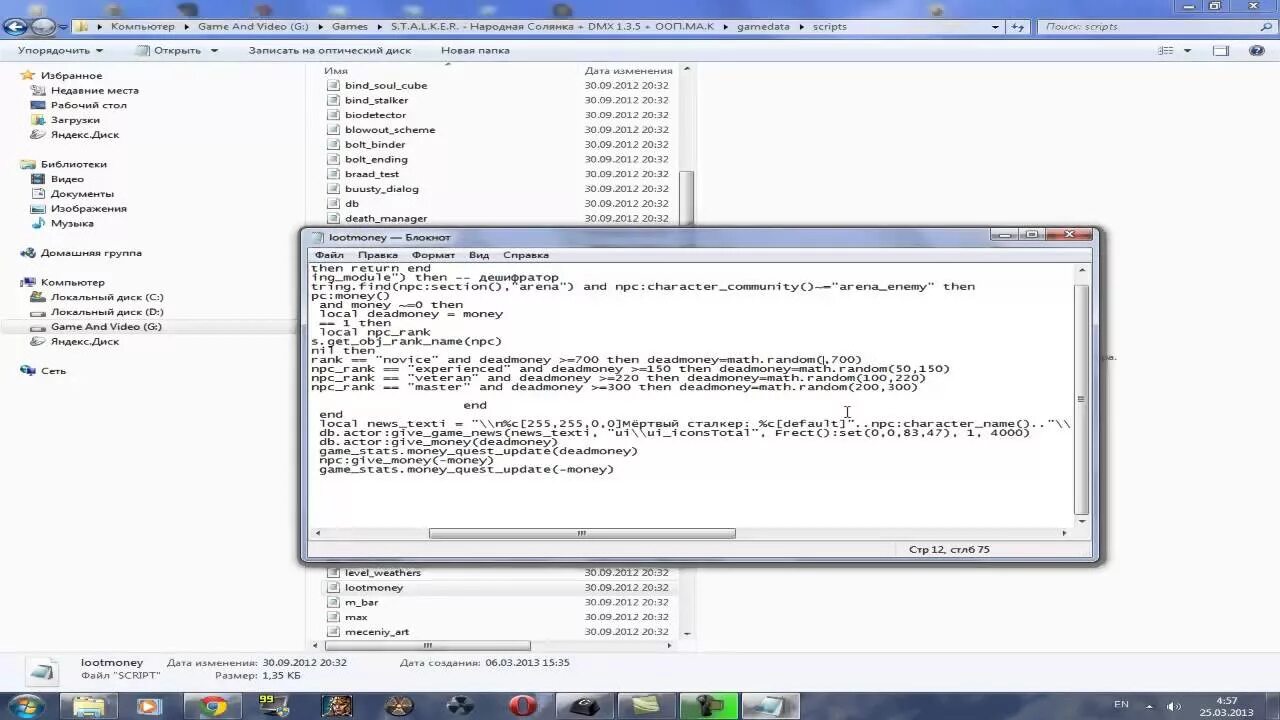Viewport: 1280px width, 720px height.
Task: Open Правка menu in Notepad
Action: (x=378, y=255)
